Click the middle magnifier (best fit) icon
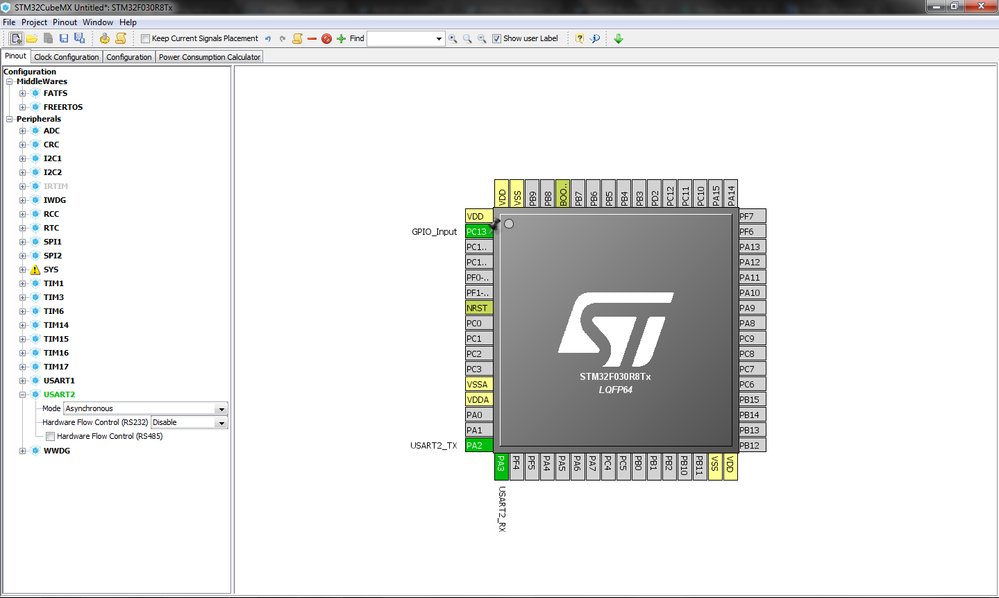Viewport: 999px width, 598px height. pos(467,39)
